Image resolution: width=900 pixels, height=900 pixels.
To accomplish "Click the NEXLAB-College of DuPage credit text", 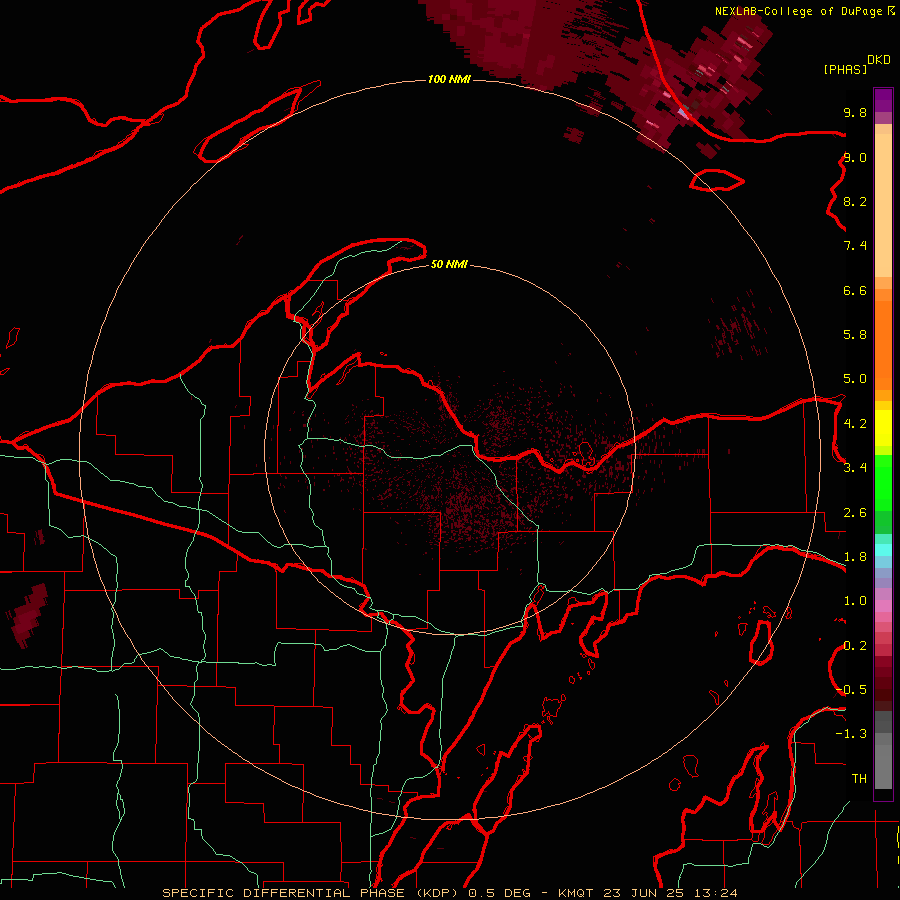I will [x=798, y=11].
